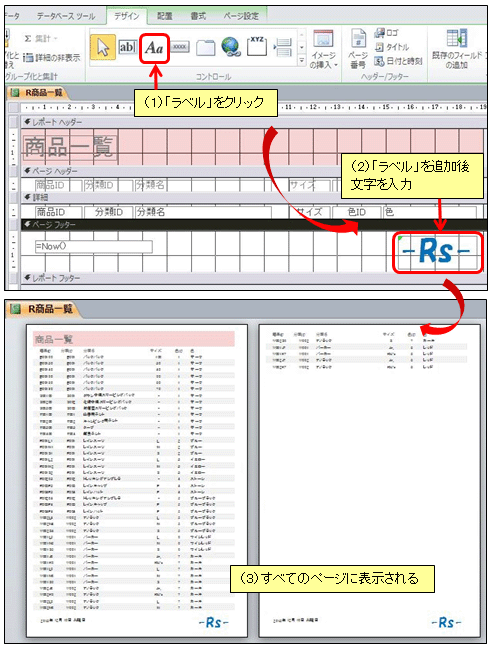Viewport: 494px width, 650px height.
Task: Select the =Now() text box in footer
Action: point(93,247)
